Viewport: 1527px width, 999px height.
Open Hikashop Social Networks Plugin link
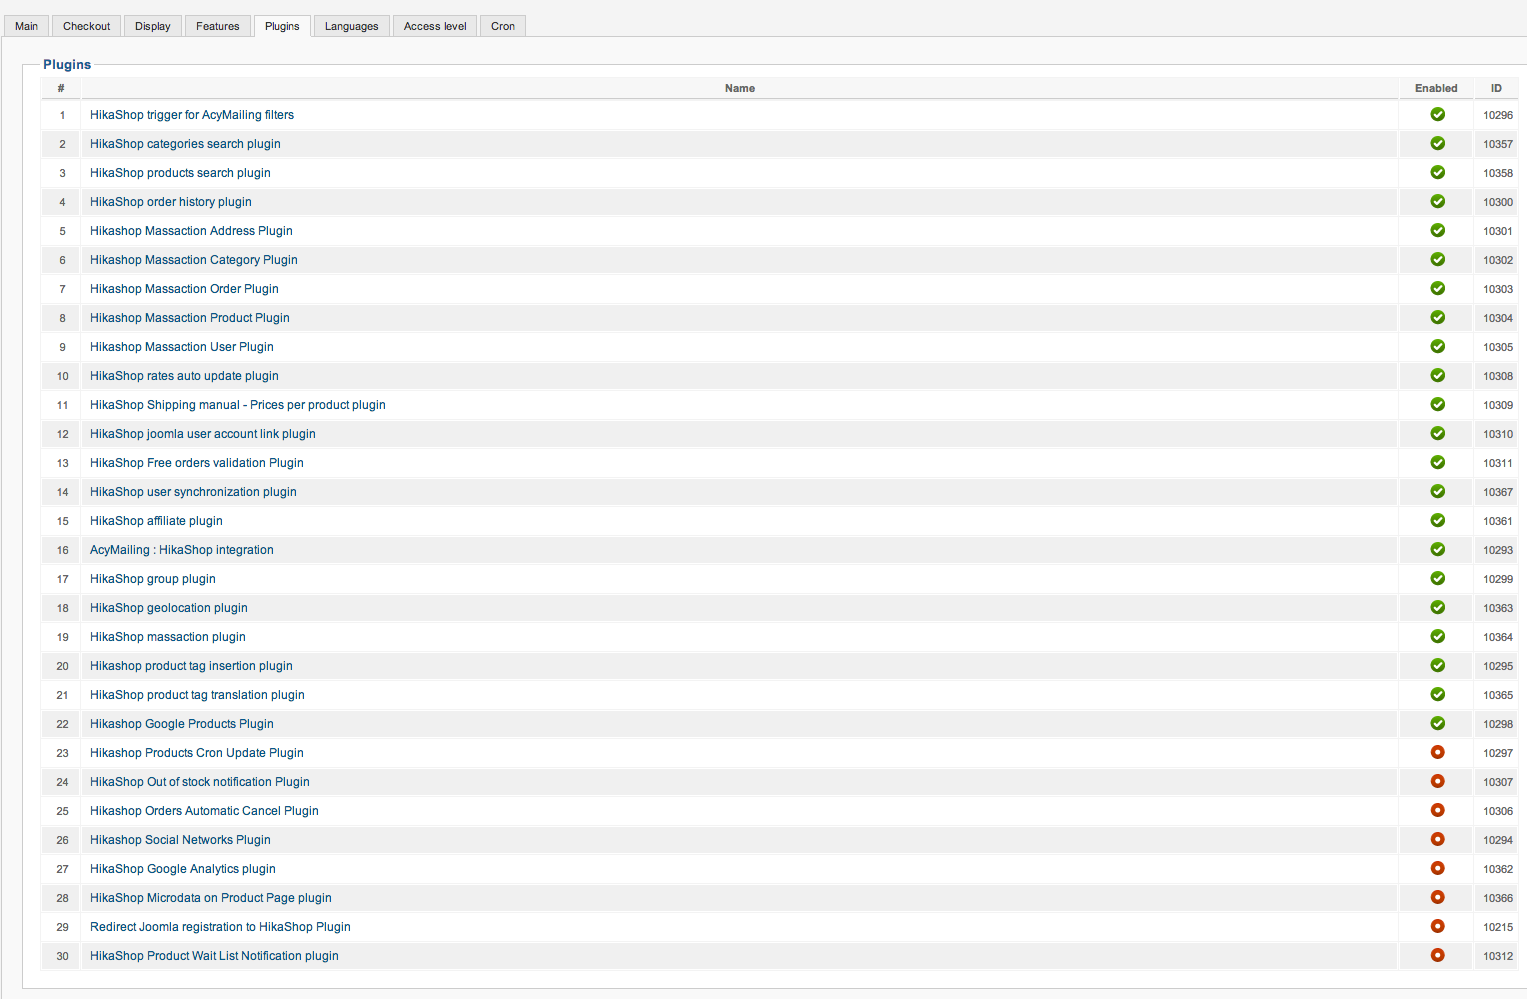coord(180,840)
